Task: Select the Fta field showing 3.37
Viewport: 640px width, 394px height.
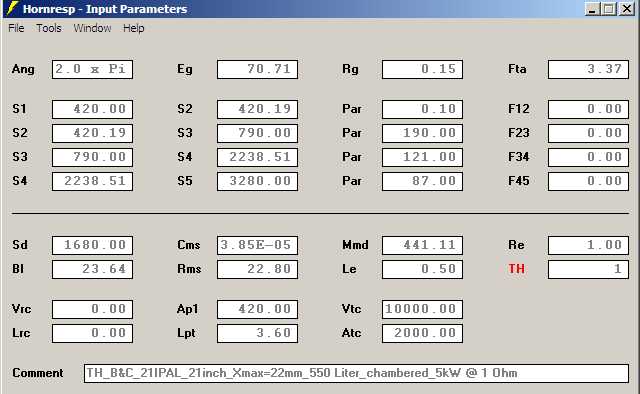Action: tap(588, 69)
